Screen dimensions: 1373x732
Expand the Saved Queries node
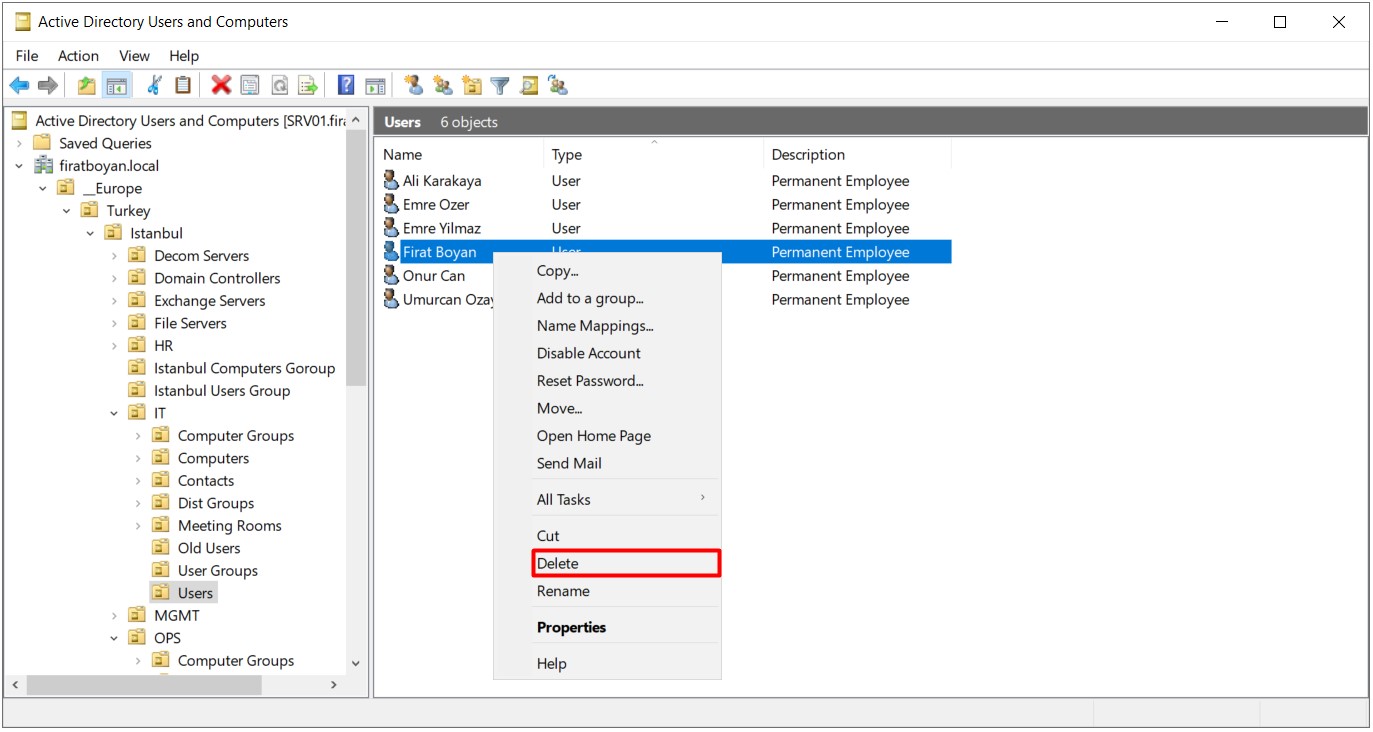pyautogui.click(x=19, y=143)
